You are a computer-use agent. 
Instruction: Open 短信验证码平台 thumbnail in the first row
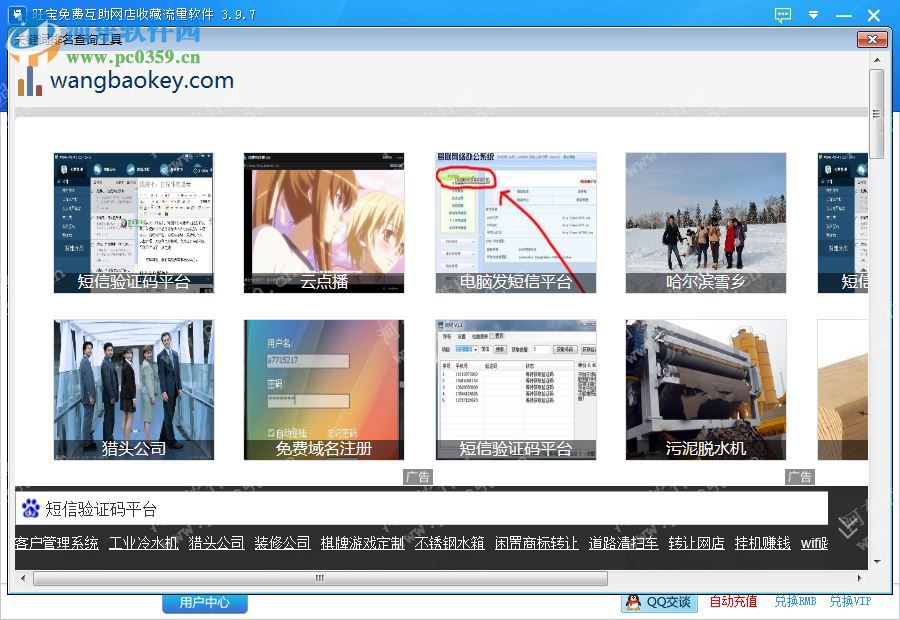(134, 223)
